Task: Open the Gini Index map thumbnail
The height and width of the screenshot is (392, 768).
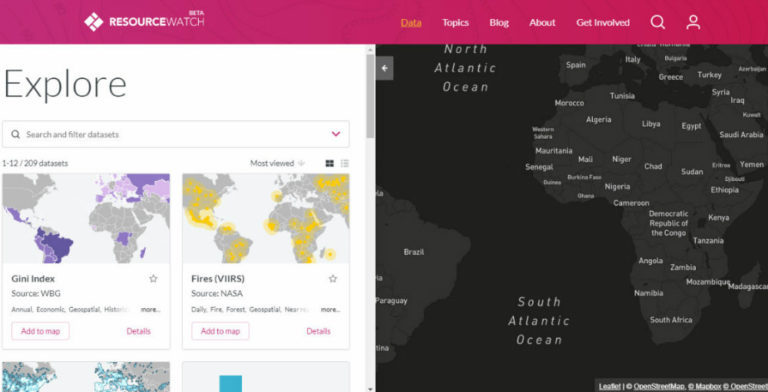Action: (86, 219)
